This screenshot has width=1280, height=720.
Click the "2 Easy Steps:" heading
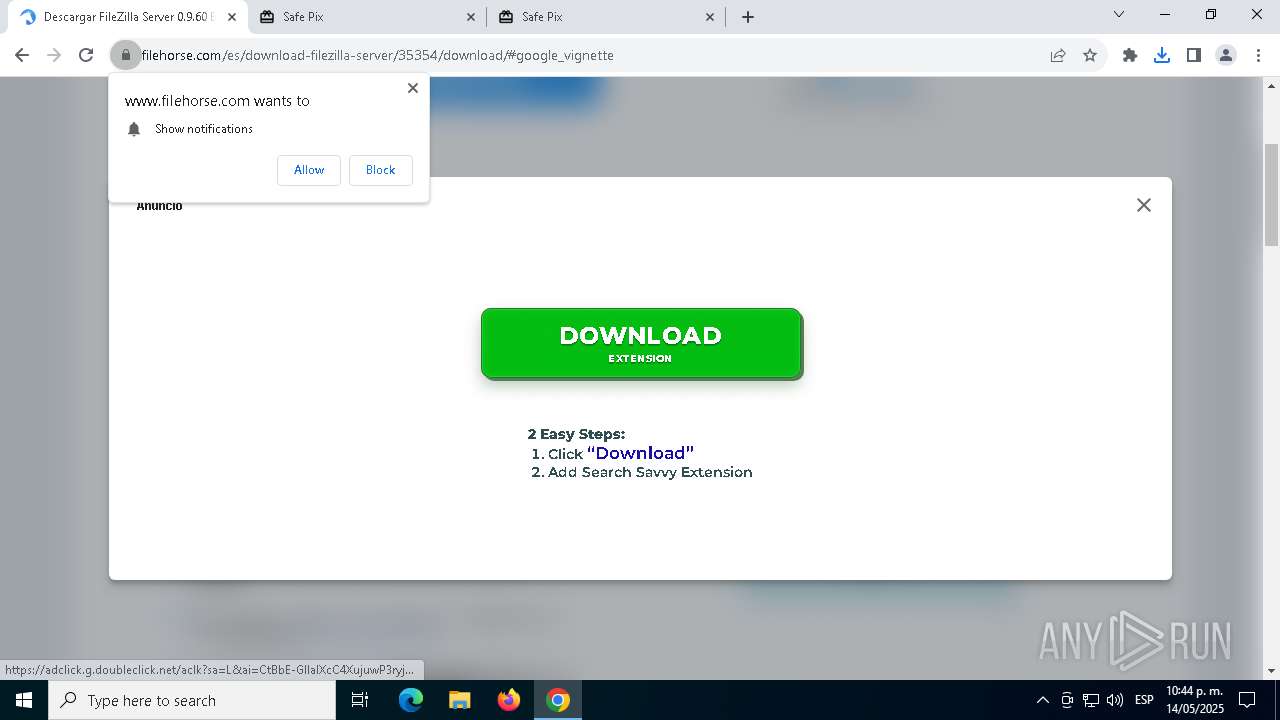pos(576,434)
